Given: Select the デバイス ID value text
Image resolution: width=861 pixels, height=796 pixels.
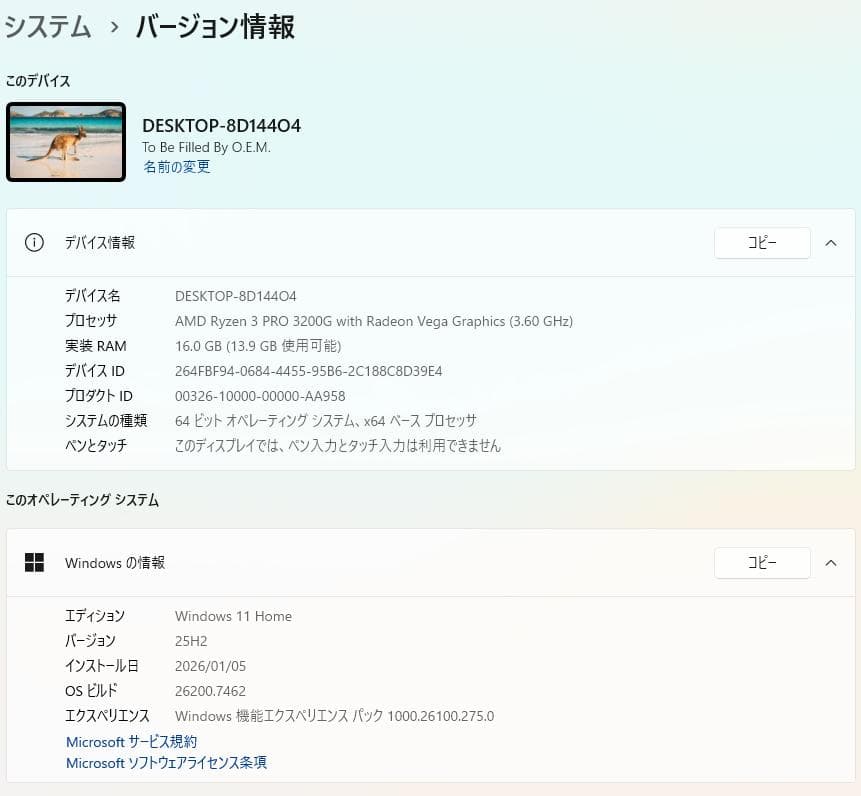Looking at the screenshot, I should pyautogui.click(x=310, y=370).
